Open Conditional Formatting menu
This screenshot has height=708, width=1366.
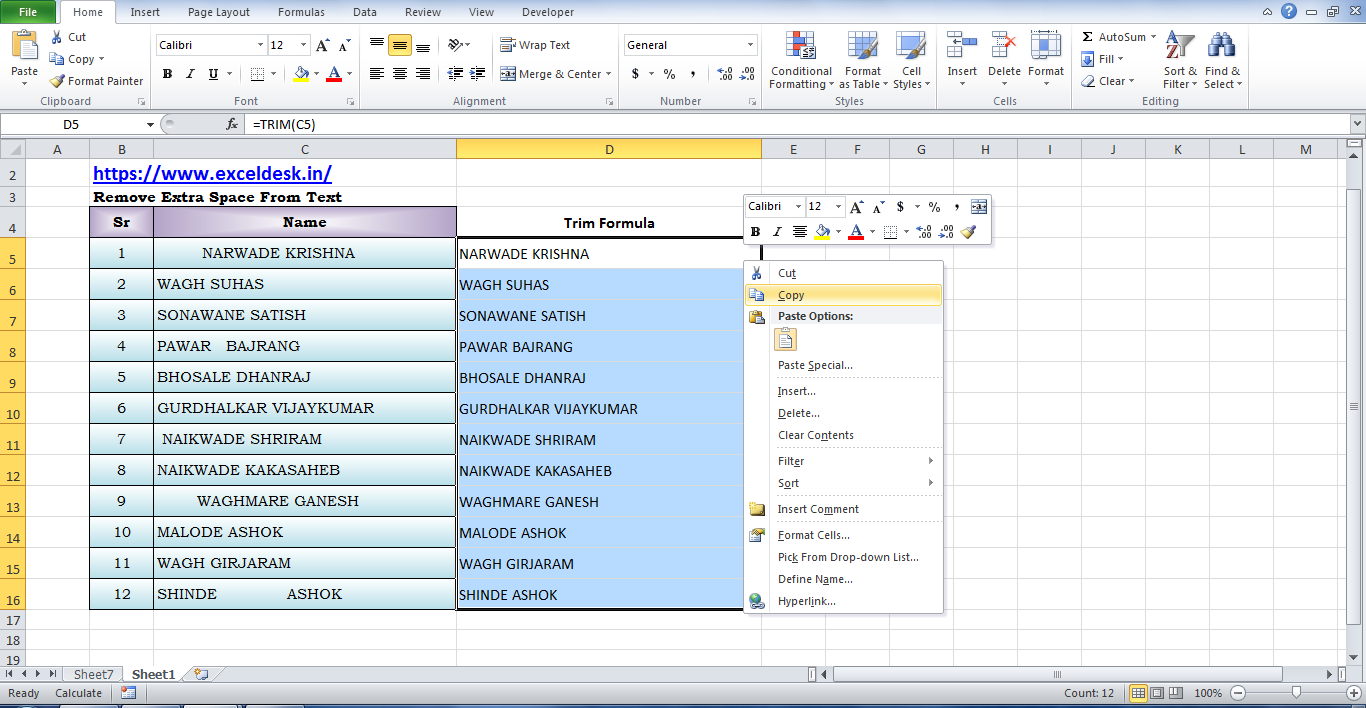point(801,60)
